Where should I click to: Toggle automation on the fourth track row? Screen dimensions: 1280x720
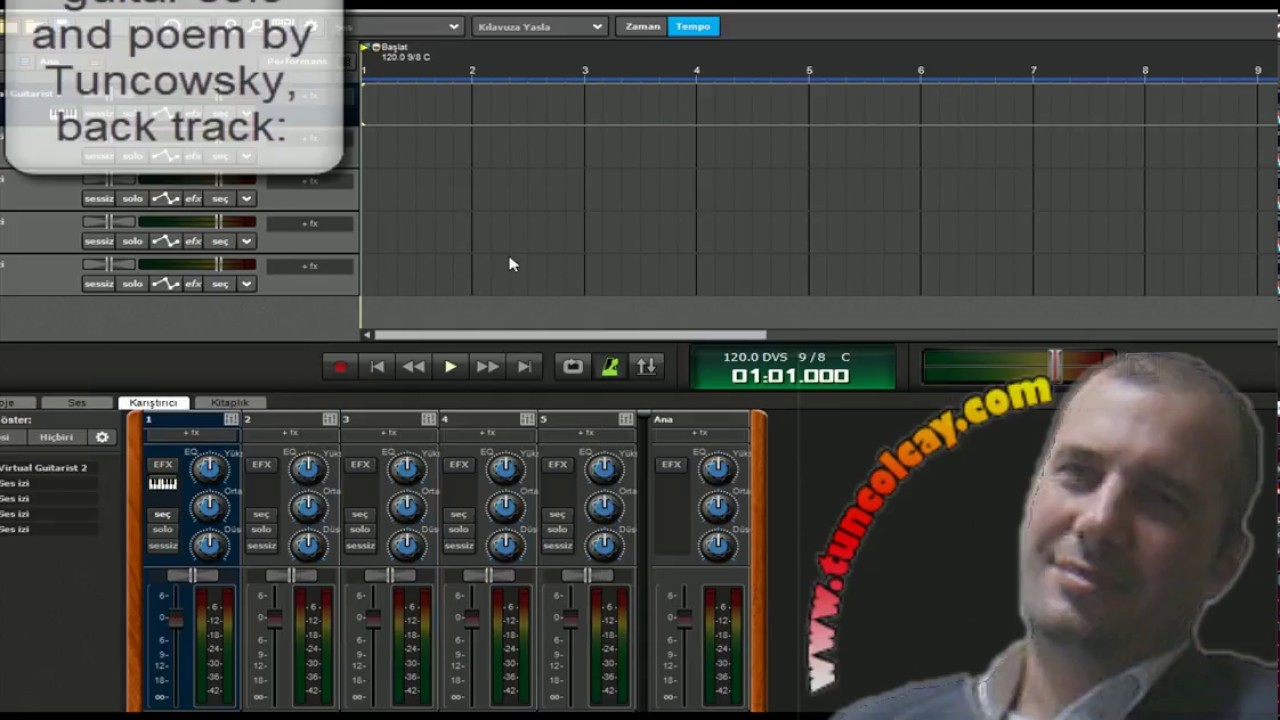165,241
